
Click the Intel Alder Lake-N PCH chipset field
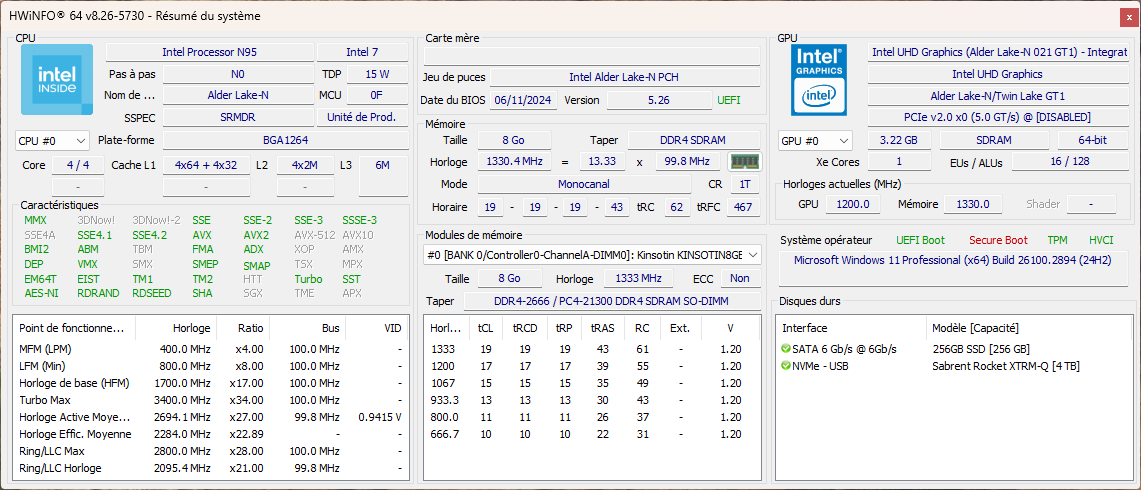click(x=624, y=77)
